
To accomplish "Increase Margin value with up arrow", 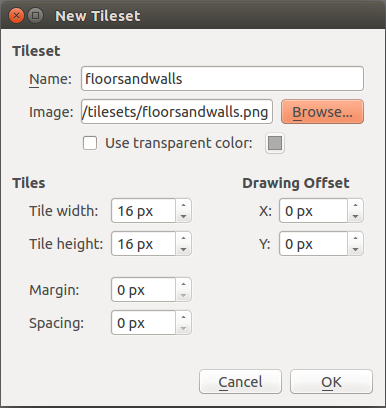I will pyautogui.click(x=183, y=284).
